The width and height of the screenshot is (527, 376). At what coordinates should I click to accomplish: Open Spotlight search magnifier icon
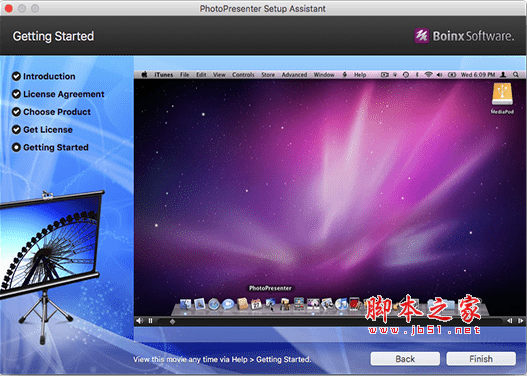[x=516, y=75]
